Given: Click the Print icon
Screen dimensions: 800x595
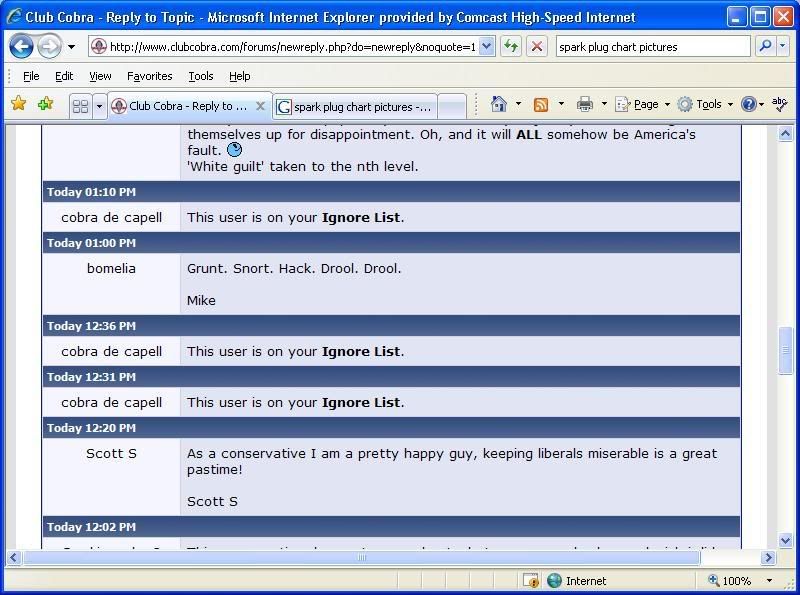Looking at the screenshot, I should coord(585,105).
